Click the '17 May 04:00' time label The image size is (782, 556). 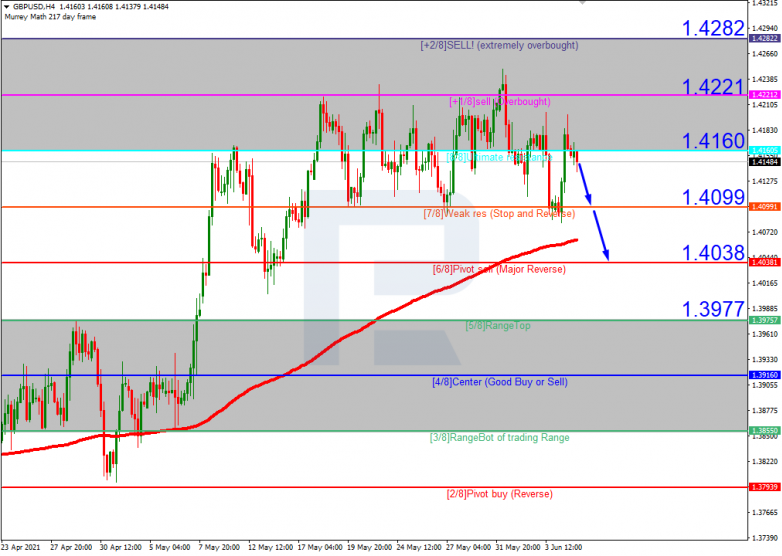(320, 548)
